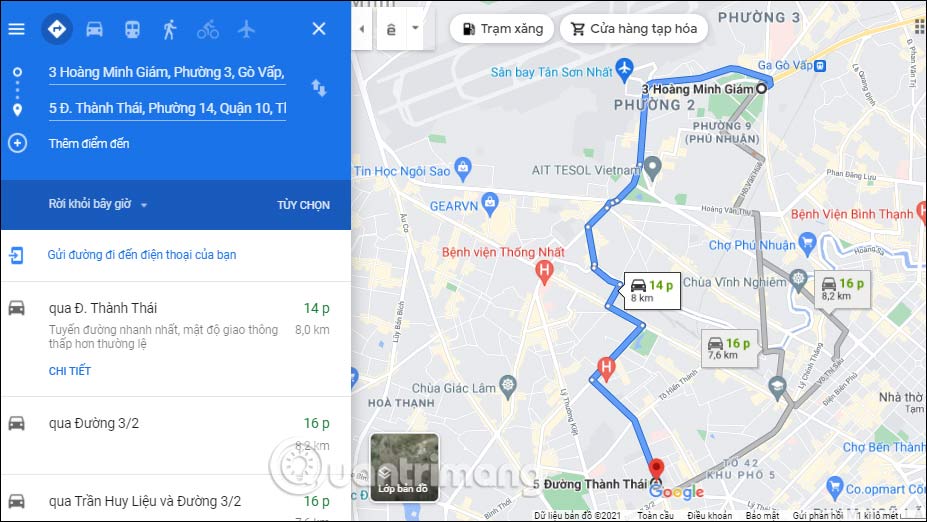Open CHI TIẾT for fastest route
Screen dimensions: 927x522
pos(70,371)
